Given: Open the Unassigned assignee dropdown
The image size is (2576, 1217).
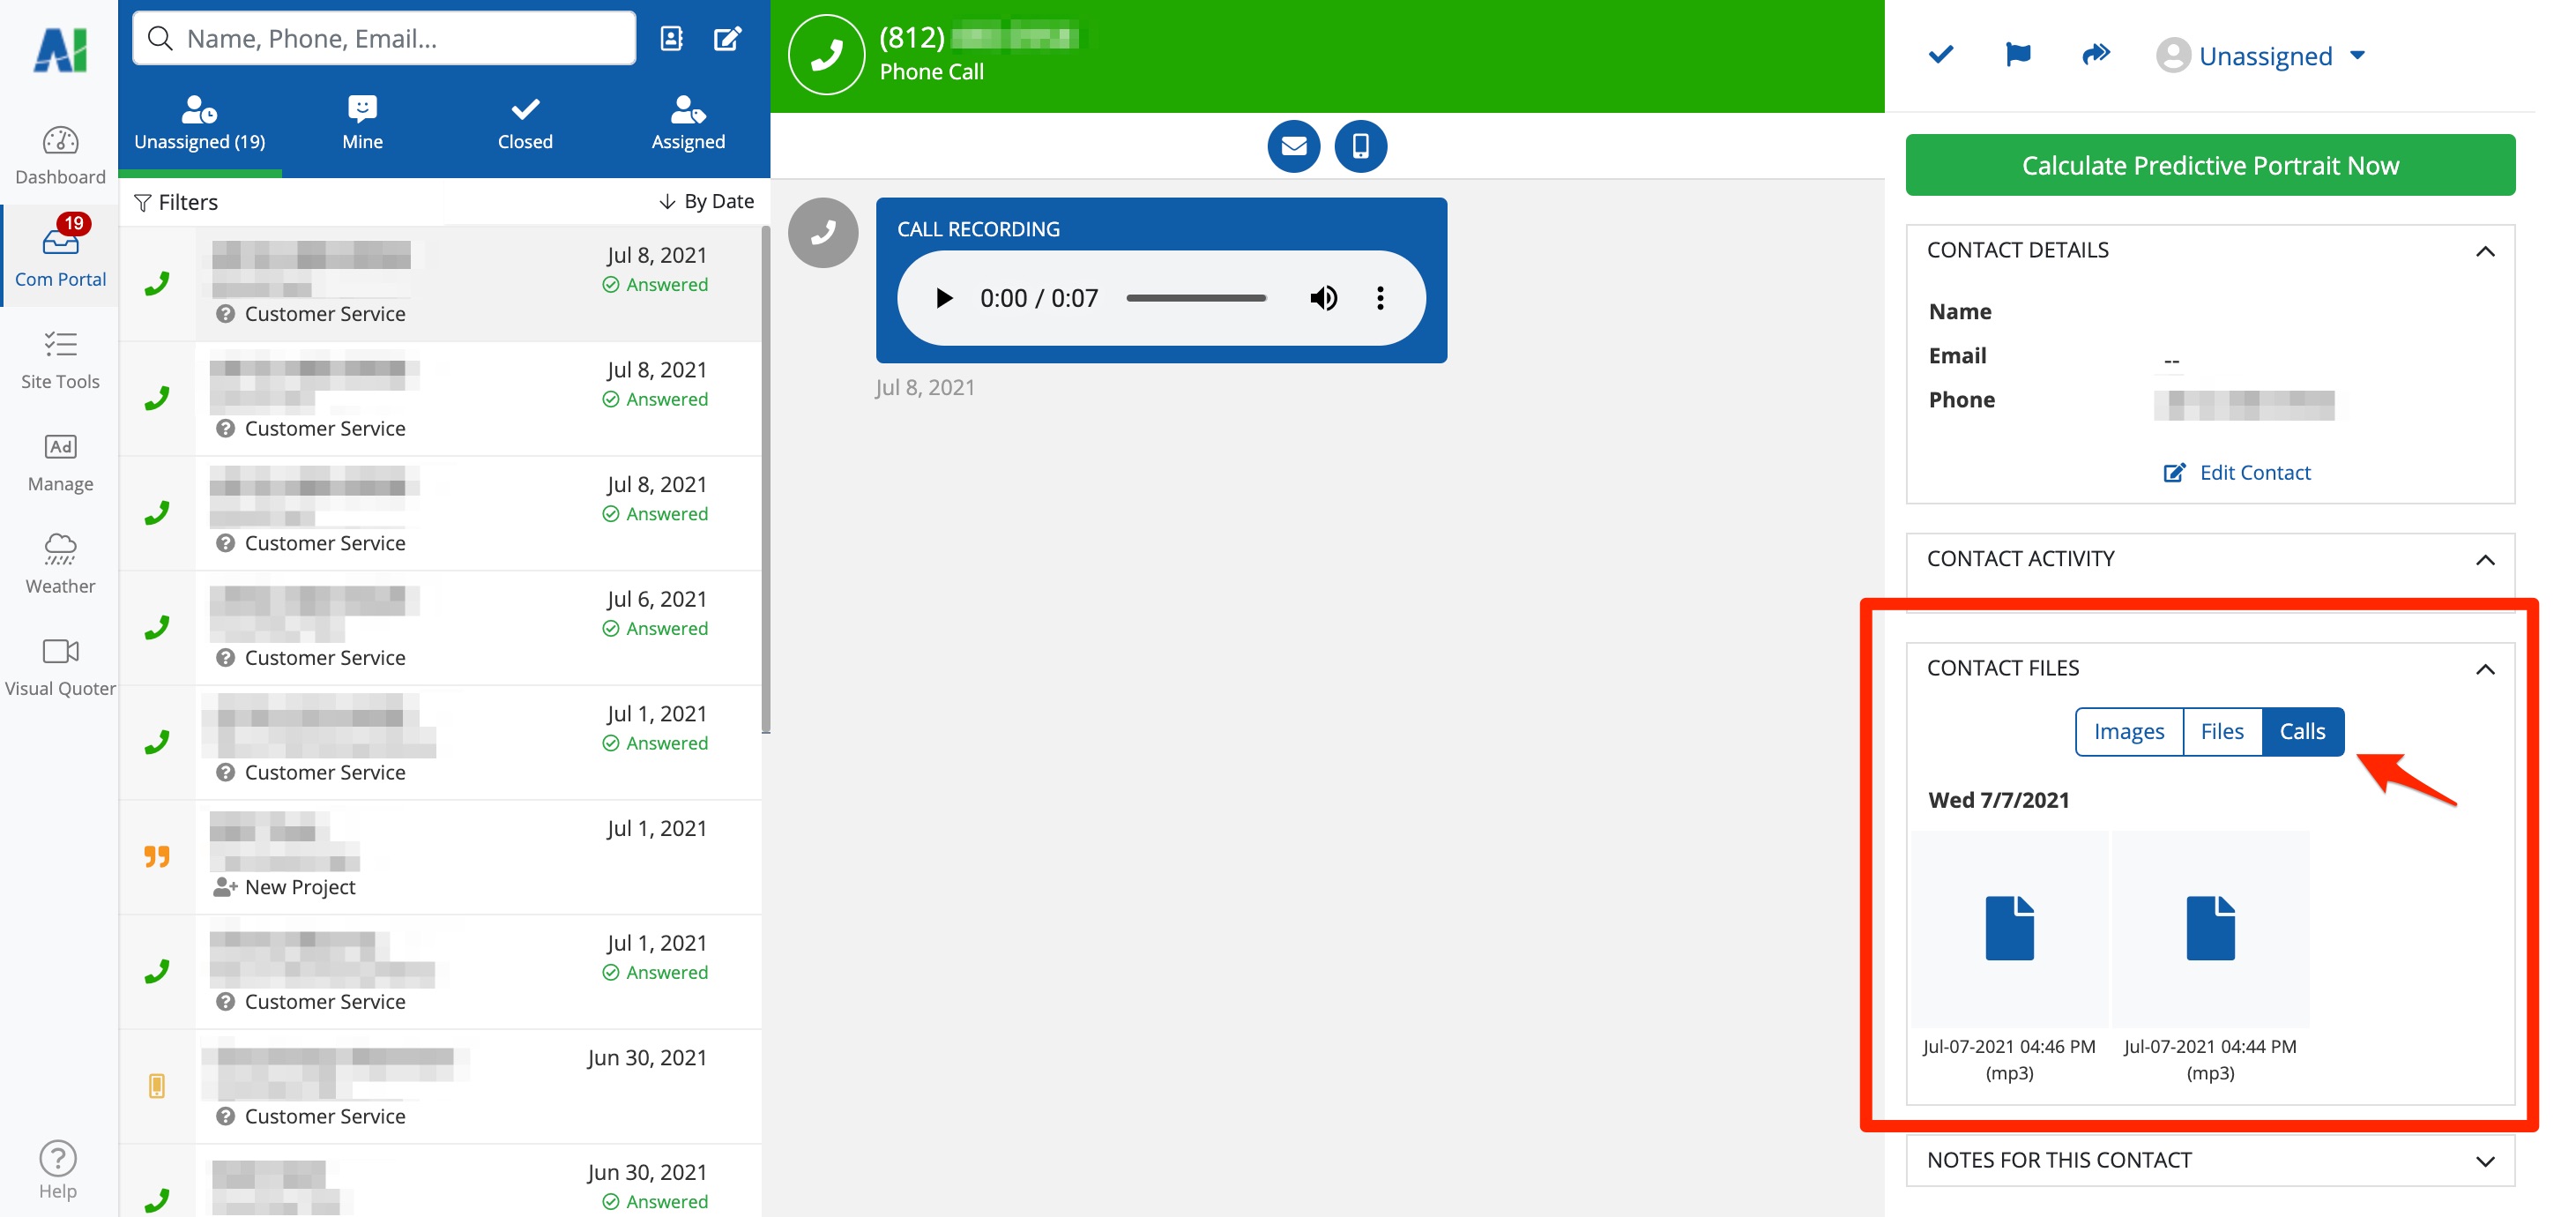Looking at the screenshot, I should click(2264, 56).
